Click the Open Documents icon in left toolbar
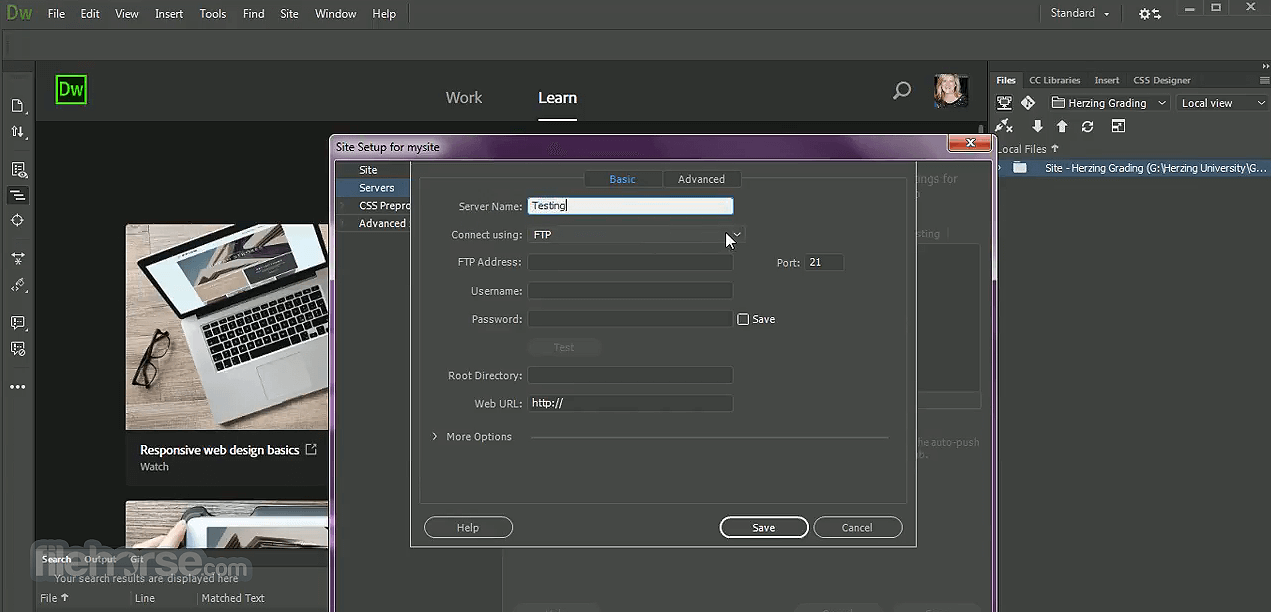 point(18,106)
